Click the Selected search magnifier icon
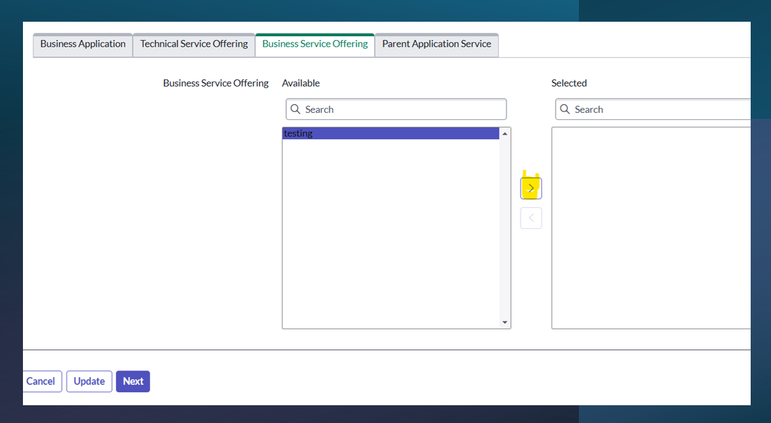 point(564,109)
